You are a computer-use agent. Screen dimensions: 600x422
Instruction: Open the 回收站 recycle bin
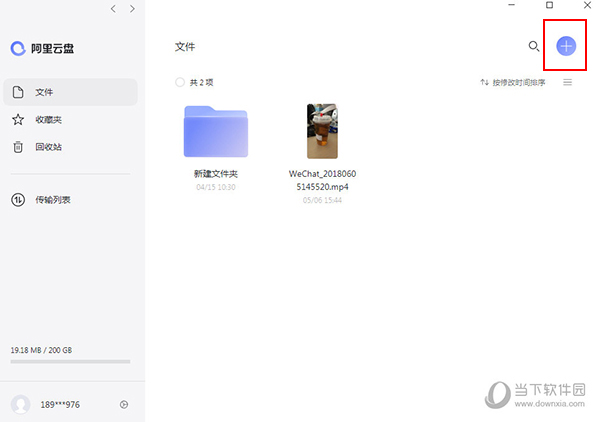coord(49,147)
